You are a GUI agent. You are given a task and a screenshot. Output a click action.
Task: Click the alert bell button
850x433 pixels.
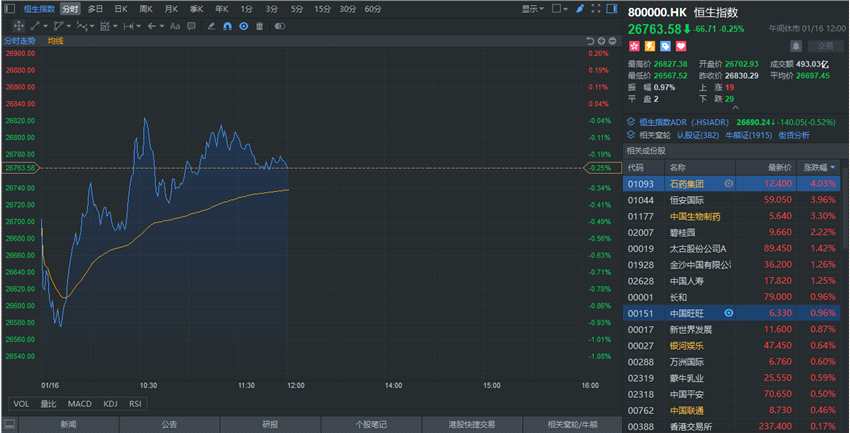pos(796,47)
